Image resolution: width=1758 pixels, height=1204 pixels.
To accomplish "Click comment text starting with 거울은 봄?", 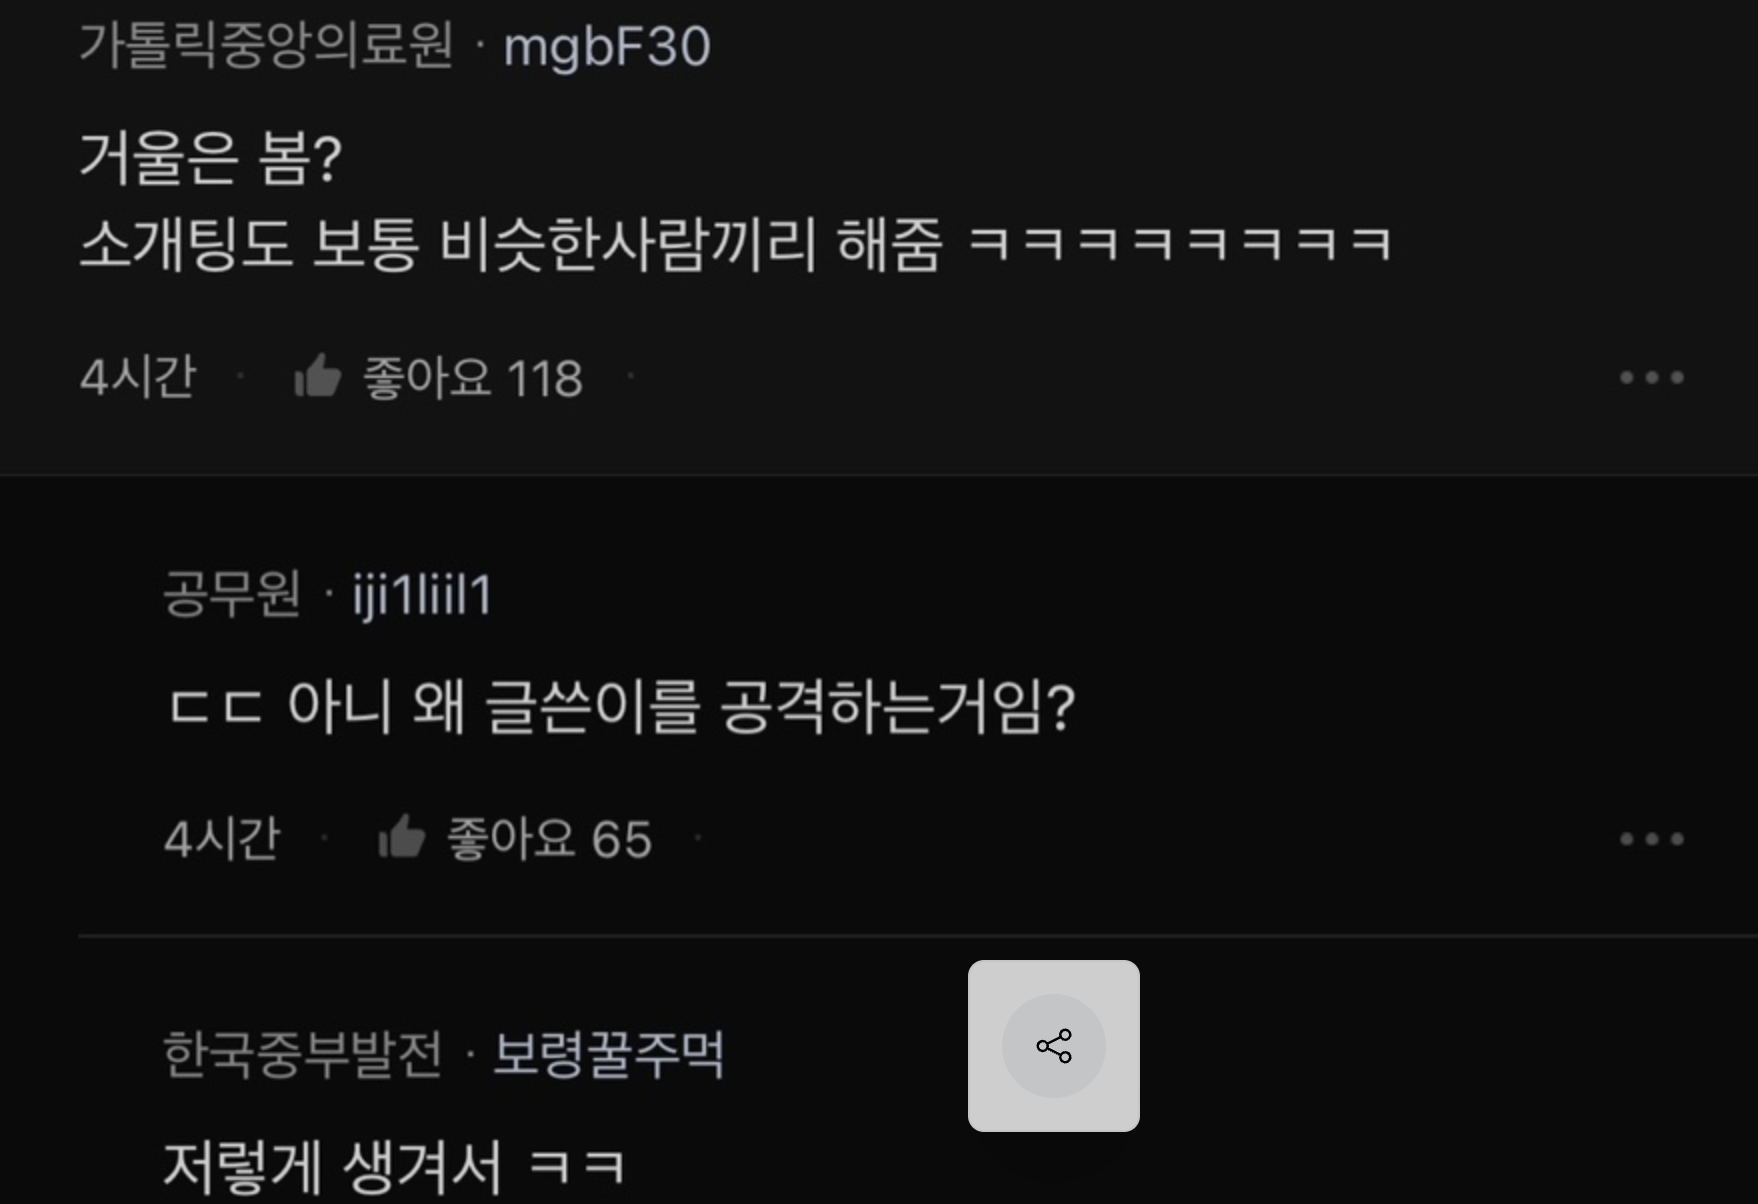I will (735, 200).
